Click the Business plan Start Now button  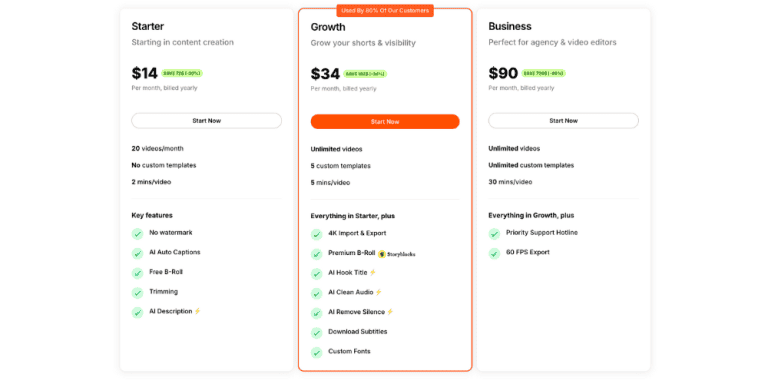[563, 120]
